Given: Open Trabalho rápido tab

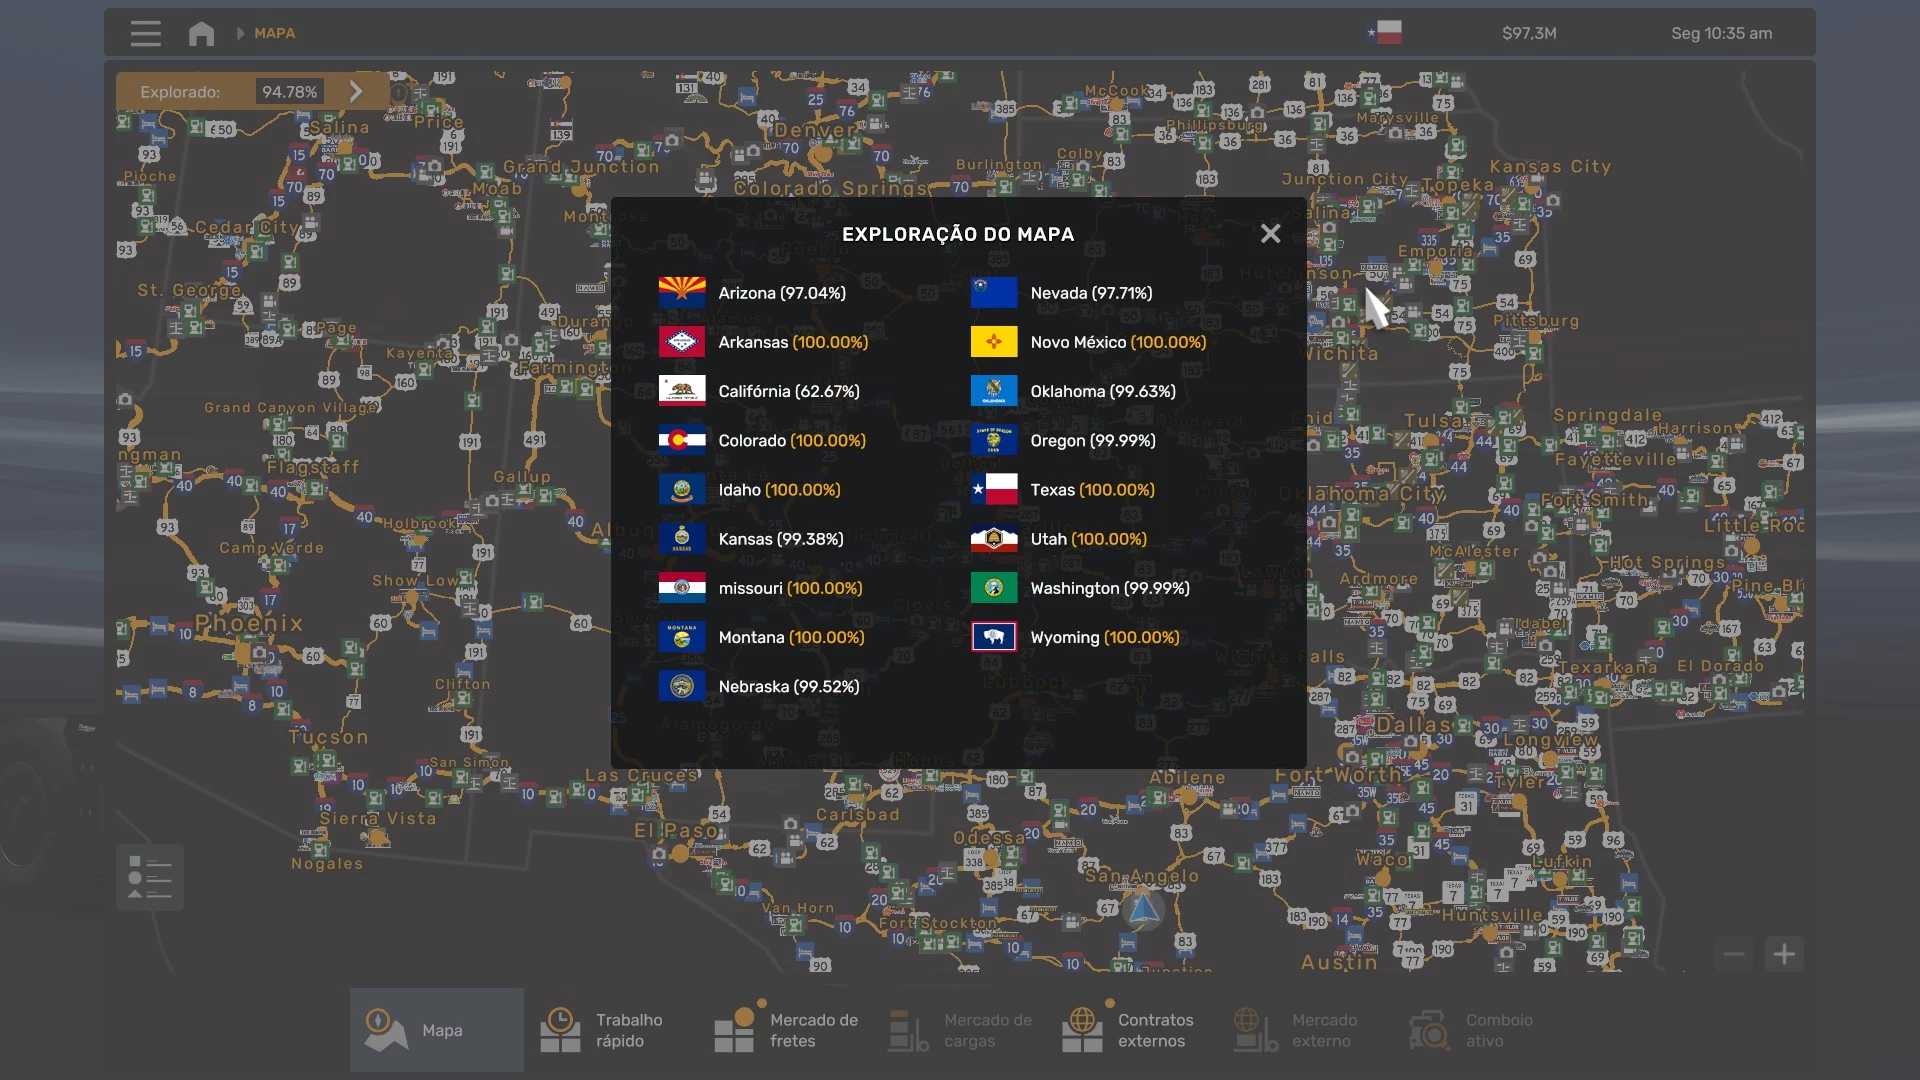Looking at the screenshot, I should tap(608, 1029).
